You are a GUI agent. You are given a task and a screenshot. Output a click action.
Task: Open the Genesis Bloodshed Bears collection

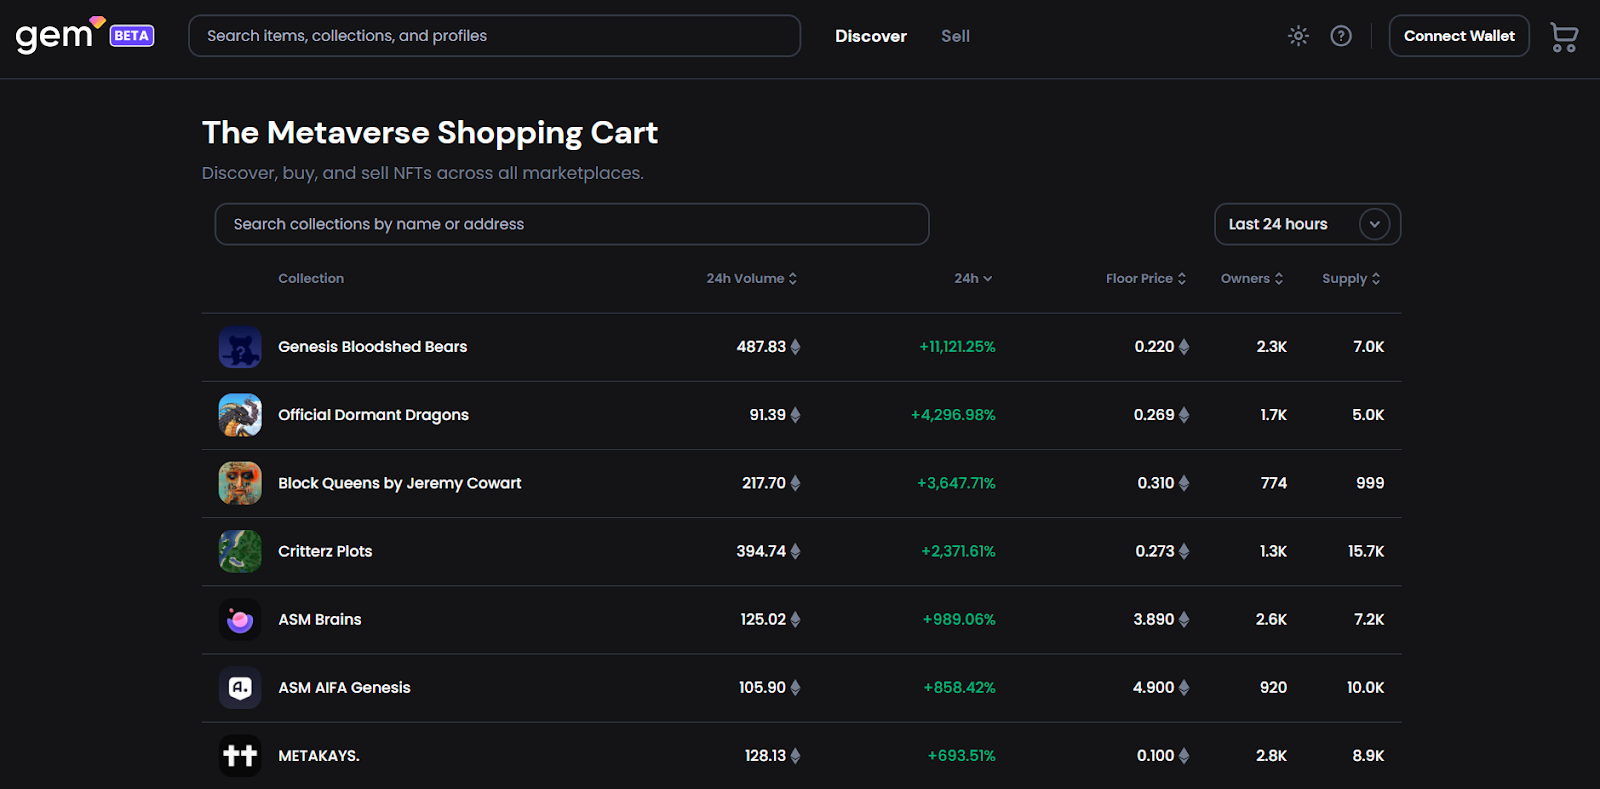[372, 347]
